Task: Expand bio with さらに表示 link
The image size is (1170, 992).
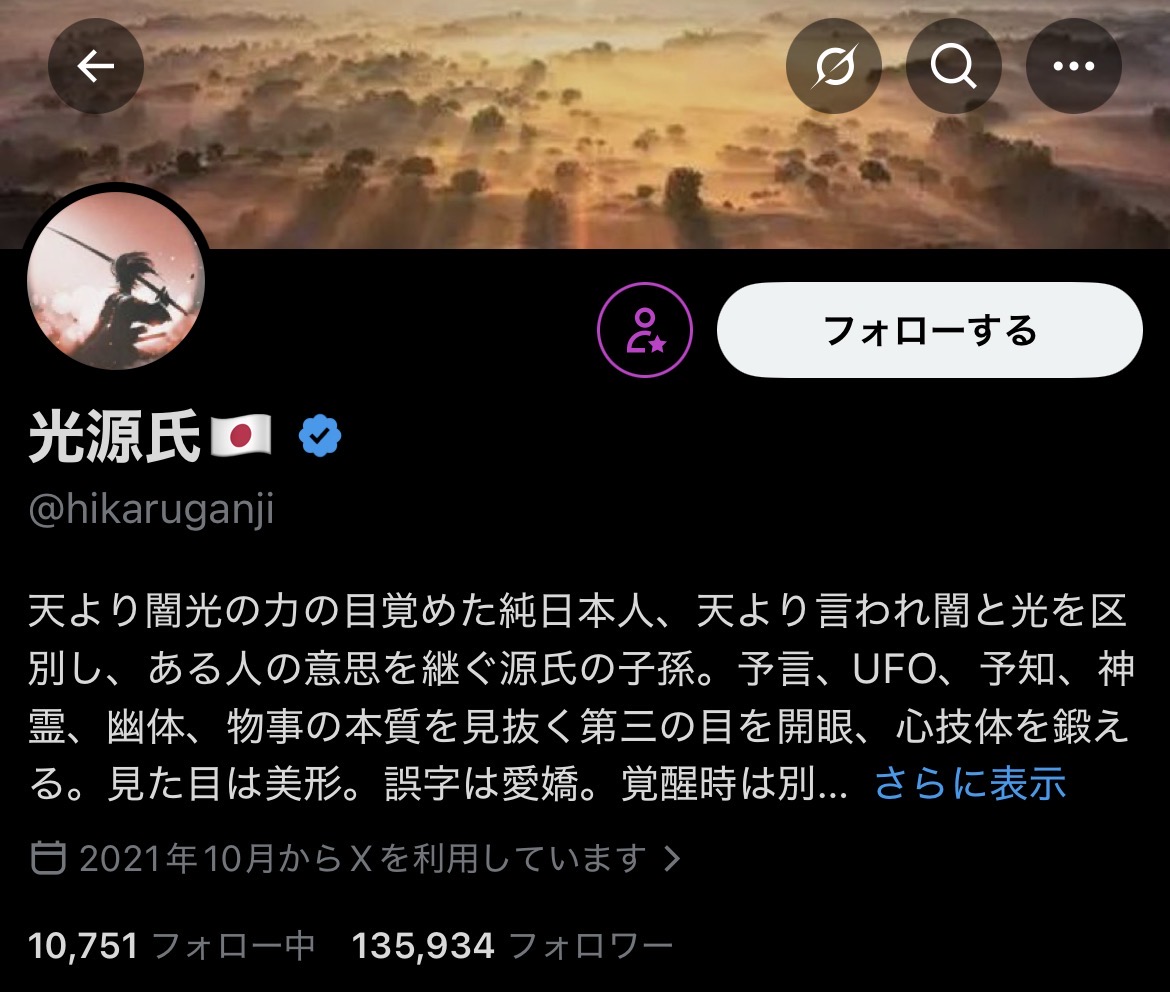Action: 970,783
